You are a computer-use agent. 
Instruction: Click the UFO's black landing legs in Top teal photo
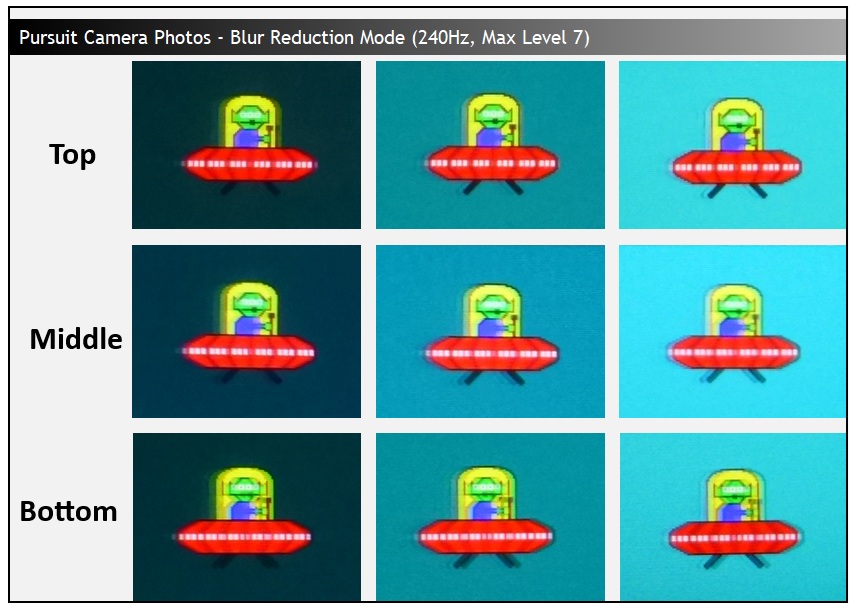491,187
